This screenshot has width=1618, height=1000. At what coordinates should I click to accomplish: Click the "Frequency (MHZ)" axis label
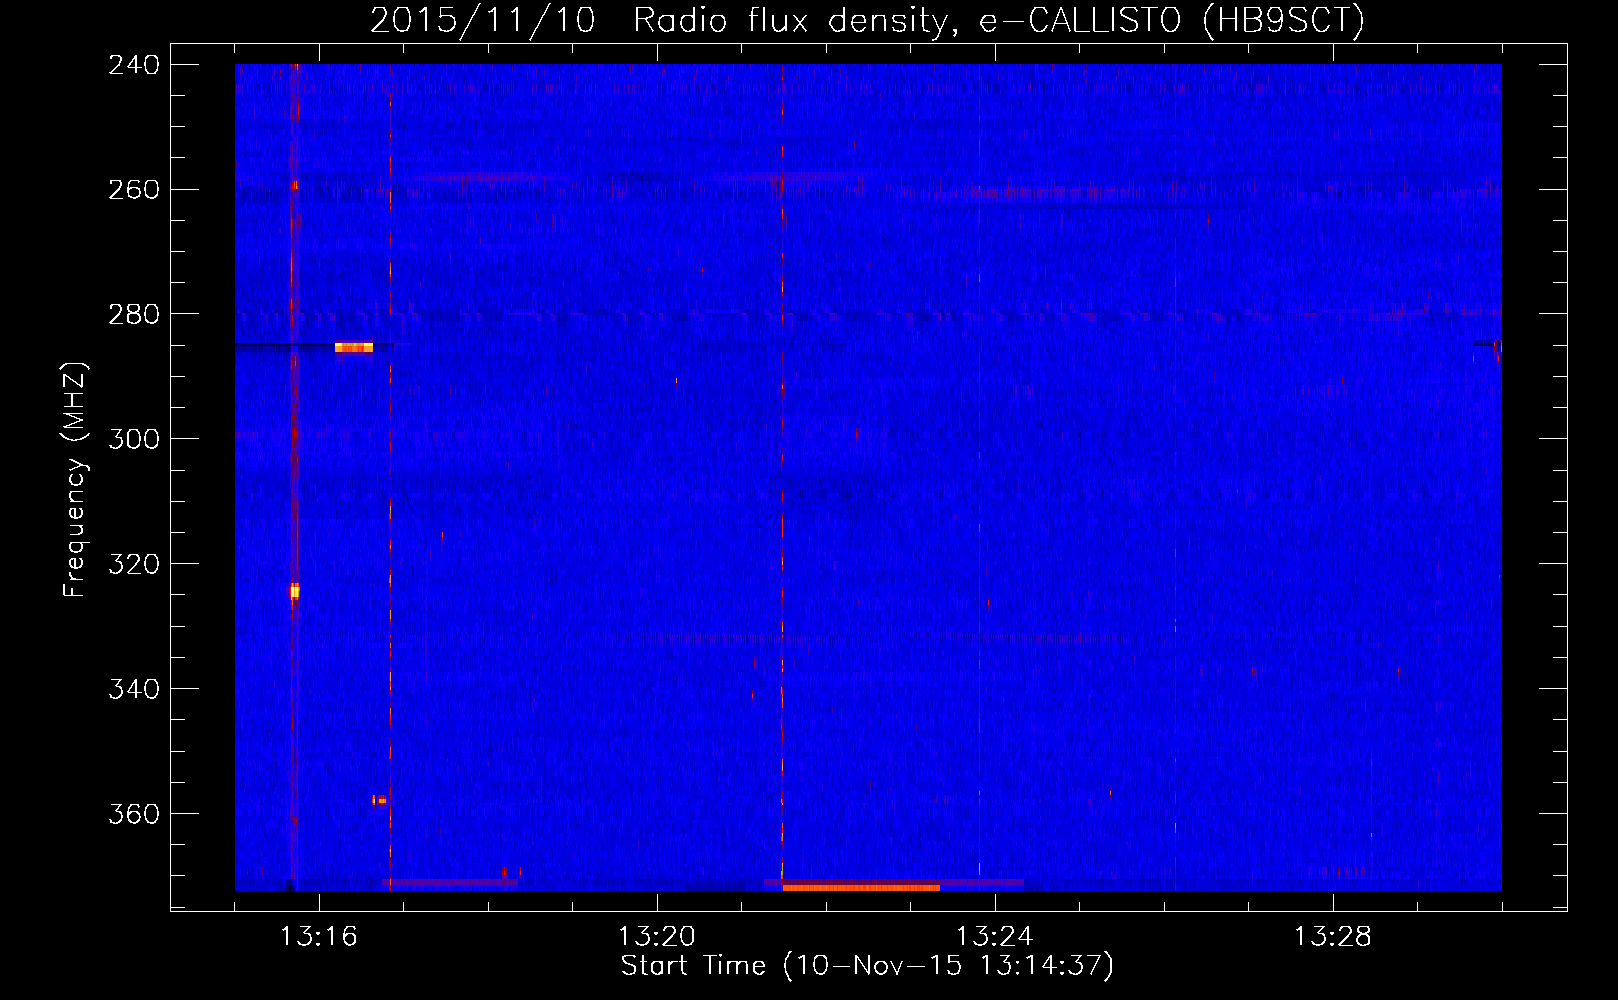point(75,480)
